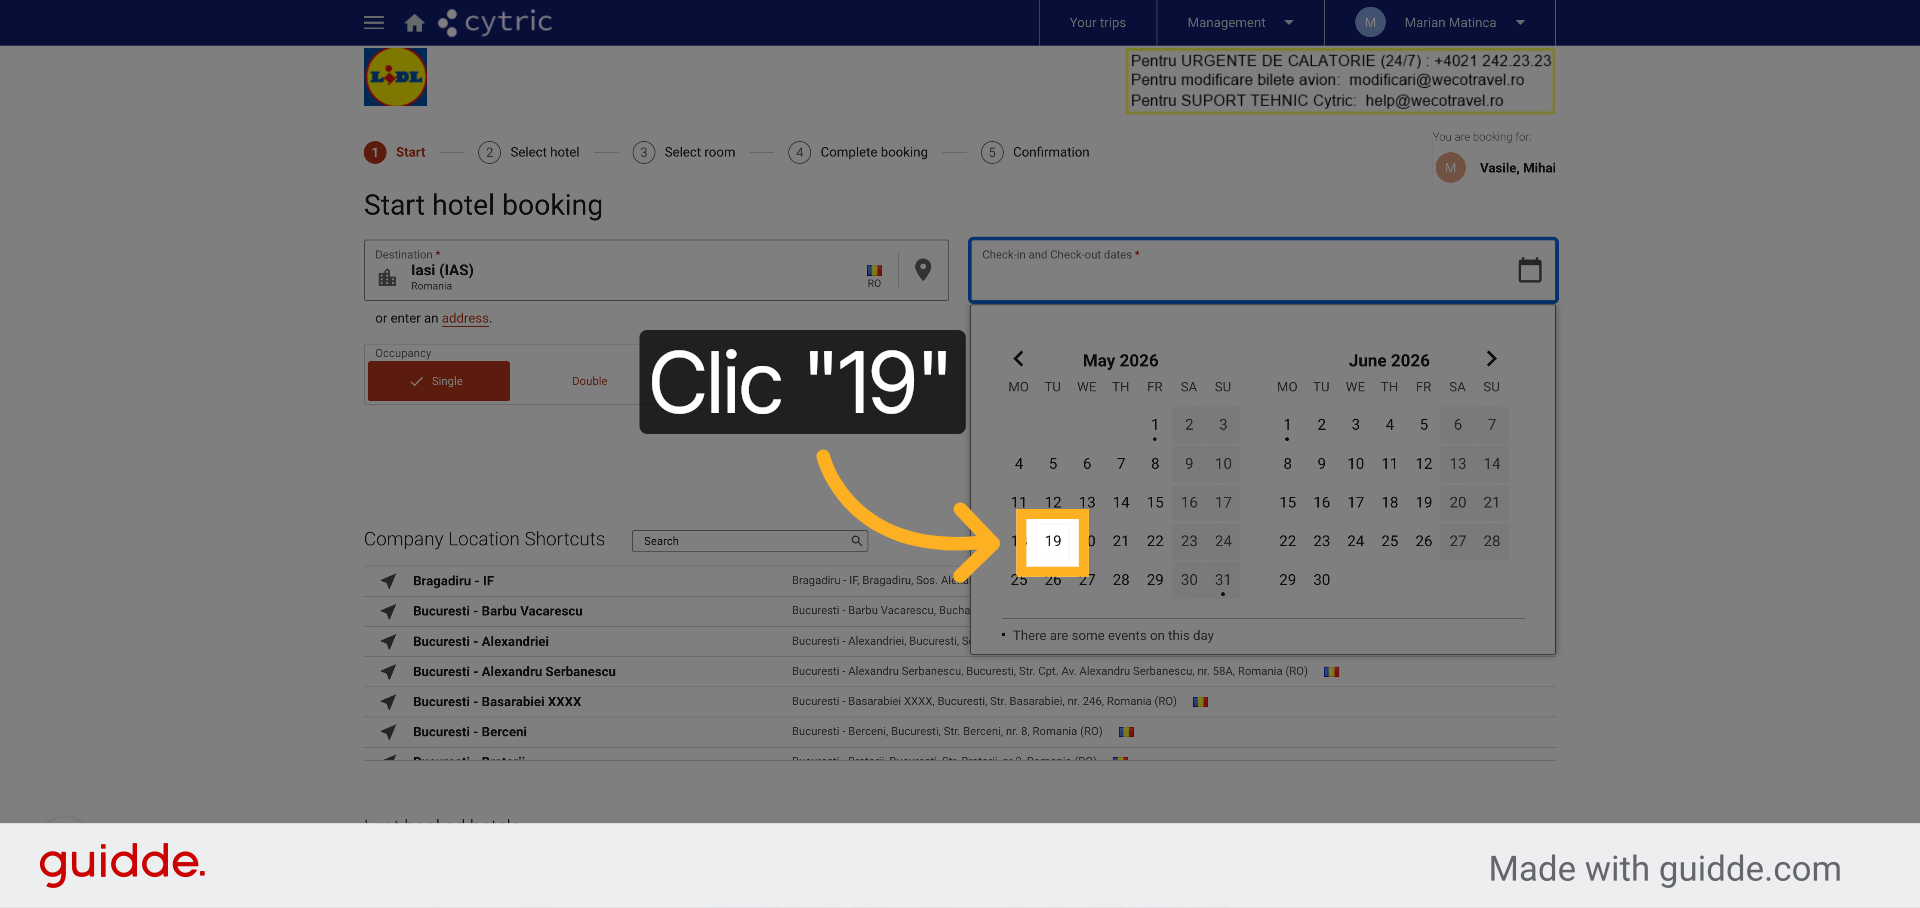This screenshot has height=908, width=1920.
Task: Select the Bragadiru - IF location arrow icon
Action: pos(388,581)
